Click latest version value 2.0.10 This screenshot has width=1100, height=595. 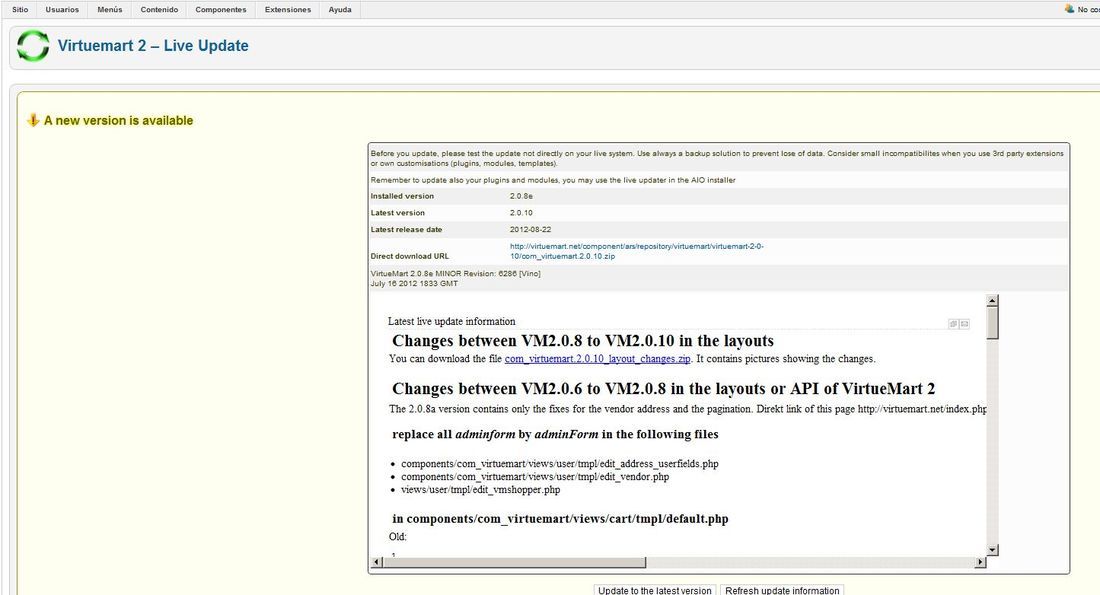pos(521,213)
